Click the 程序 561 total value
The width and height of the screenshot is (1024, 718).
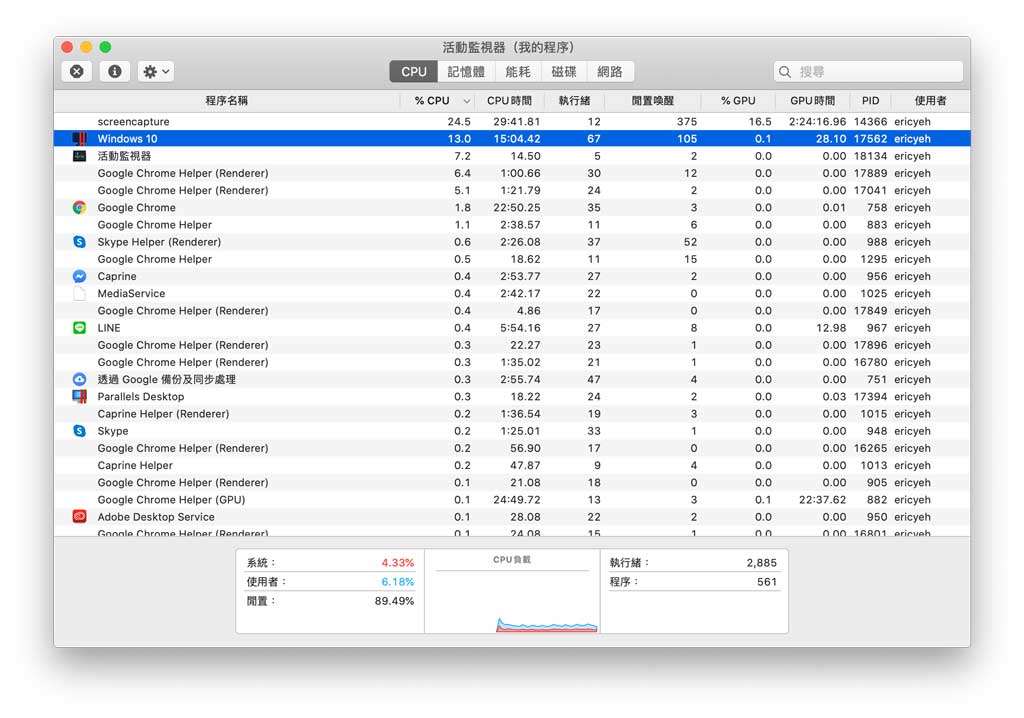pyautogui.click(x=767, y=581)
